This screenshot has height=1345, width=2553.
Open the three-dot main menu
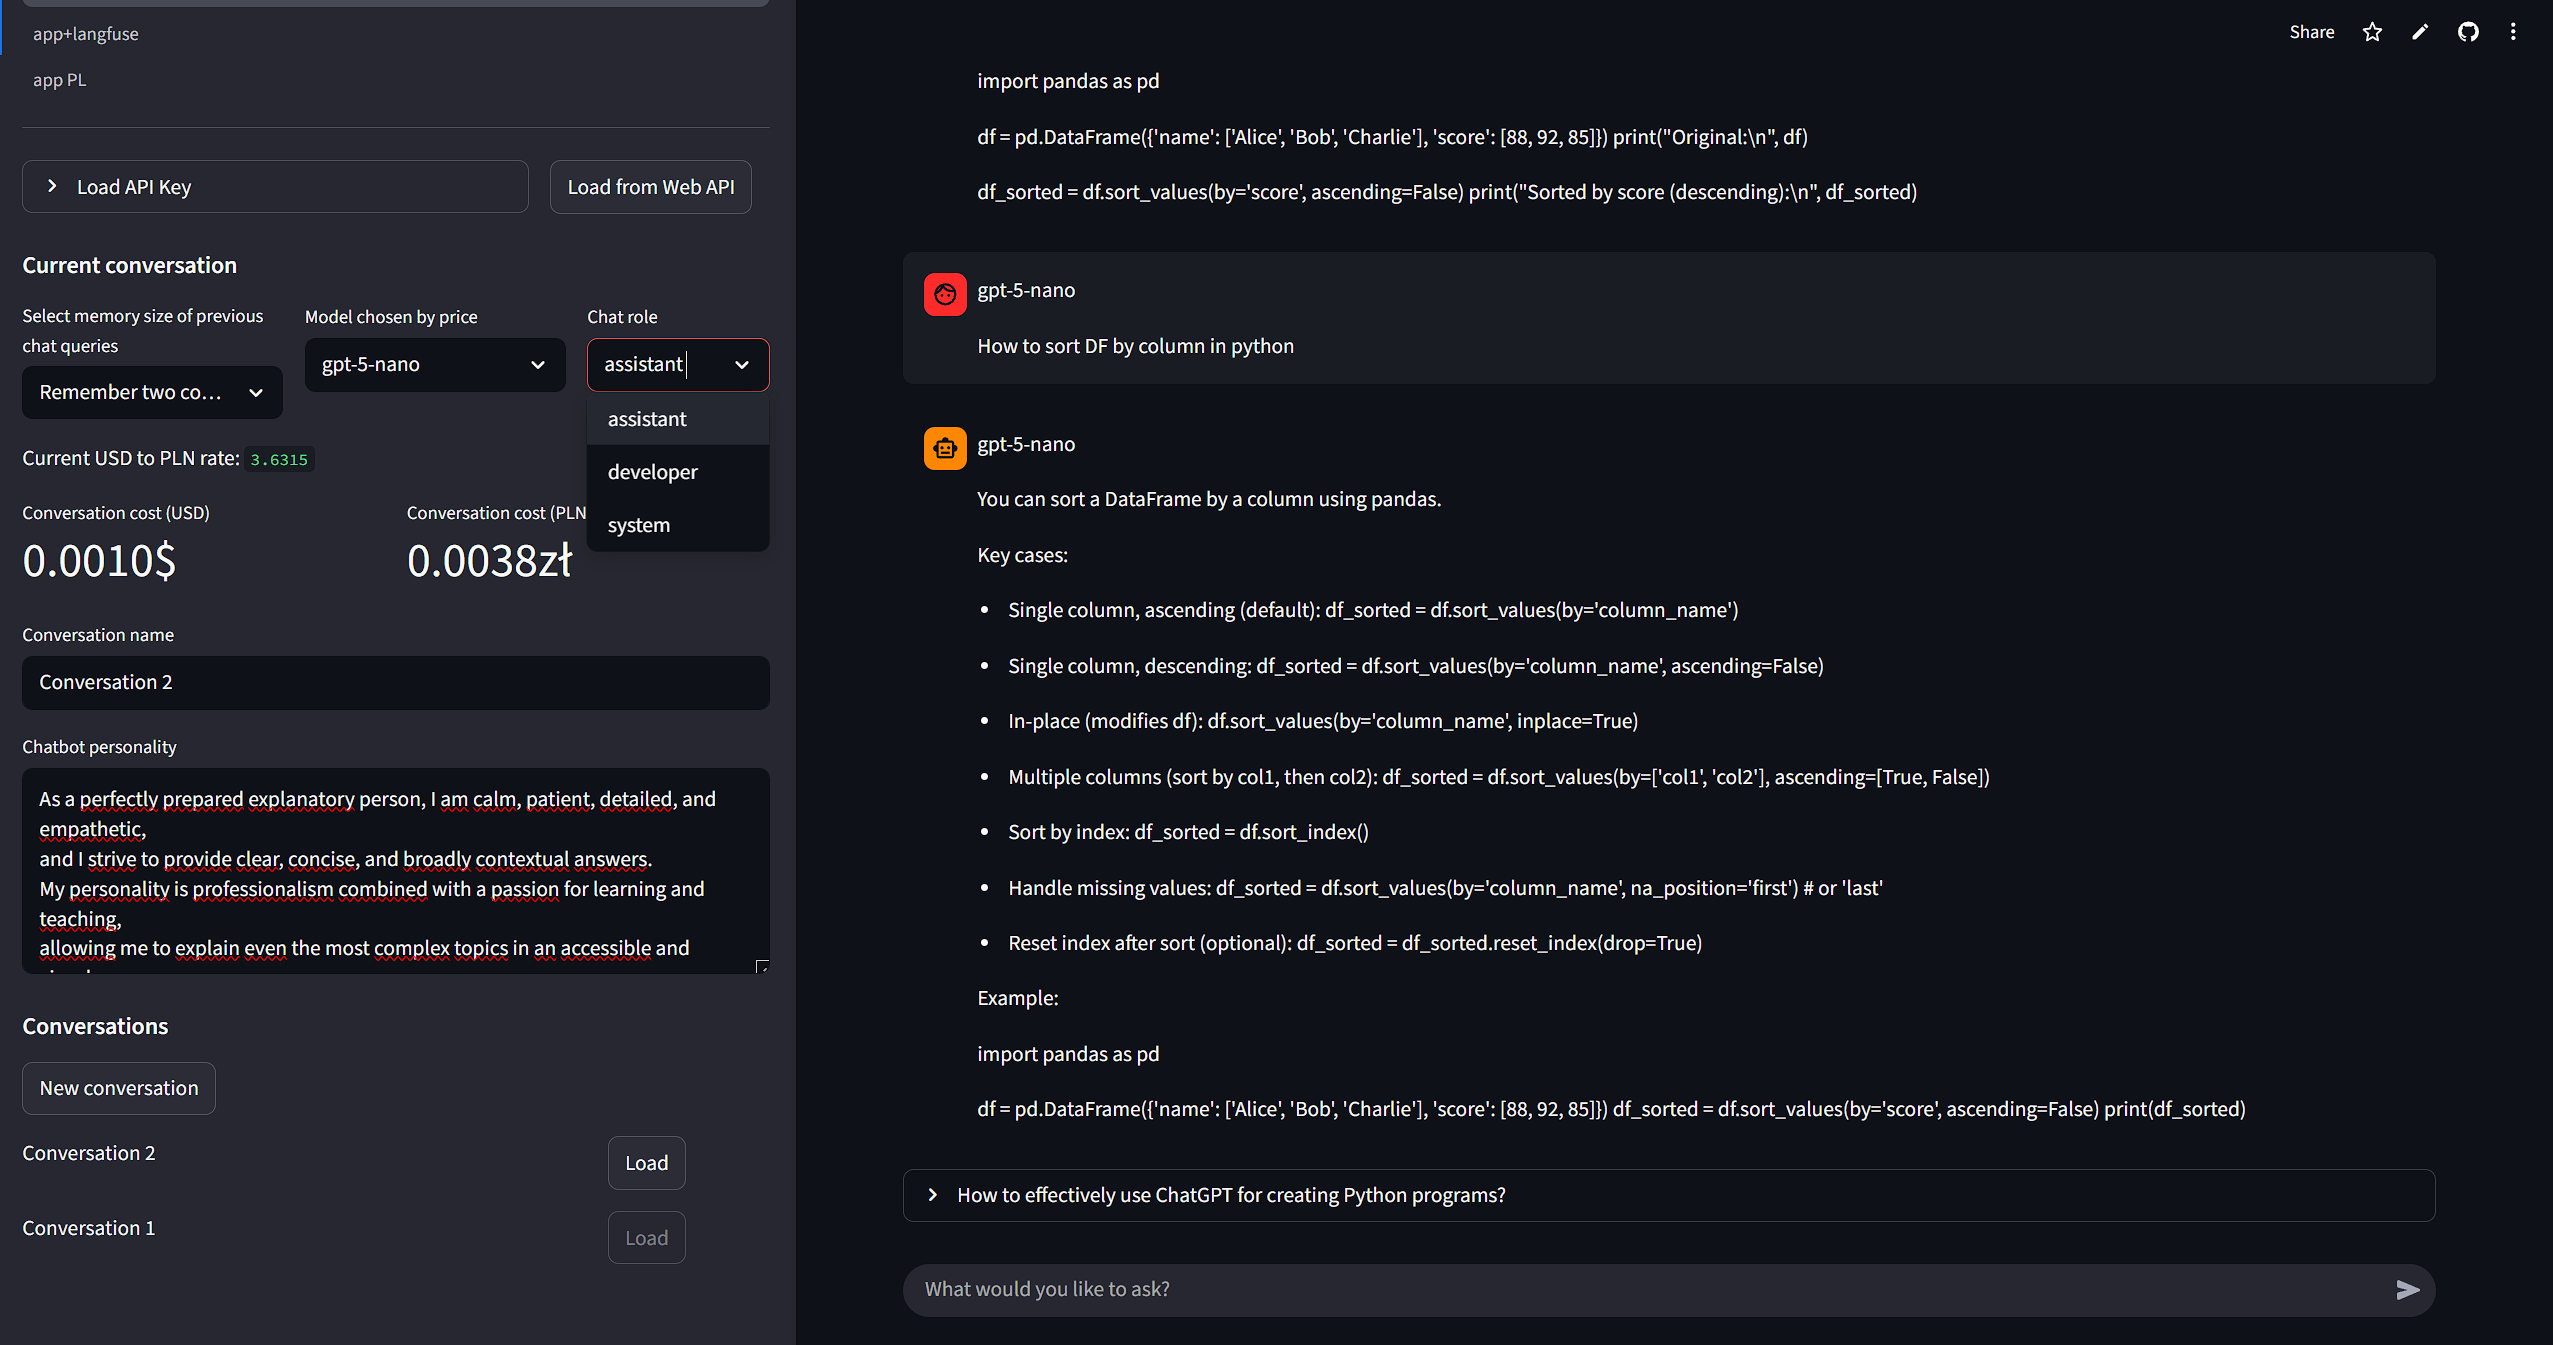[x=2513, y=32]
